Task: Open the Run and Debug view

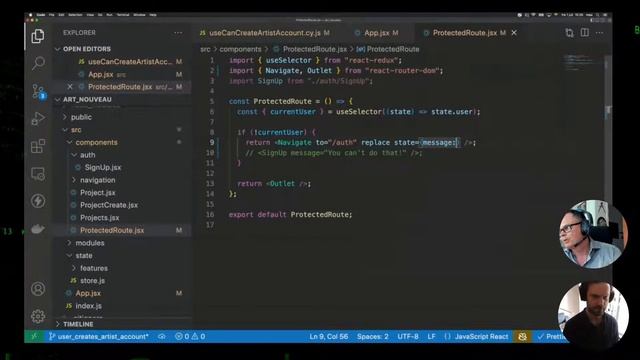Action: pyautogui.click(x=38, y=119)
